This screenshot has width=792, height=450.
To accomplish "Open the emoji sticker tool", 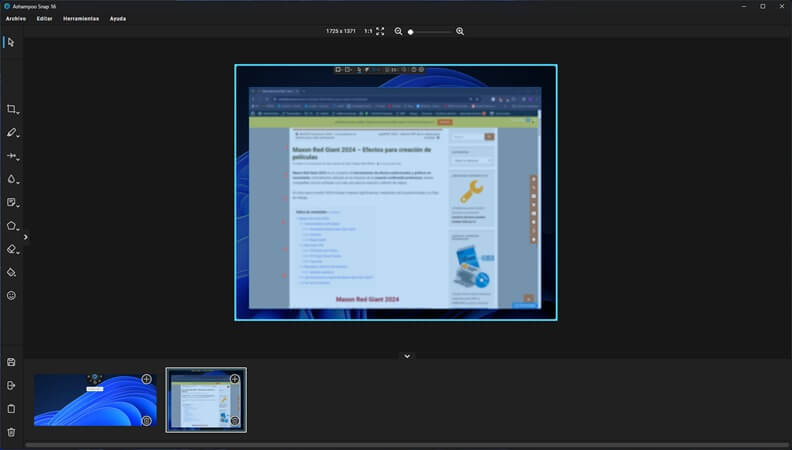I will pyautogui.click(x=12, y=295).
